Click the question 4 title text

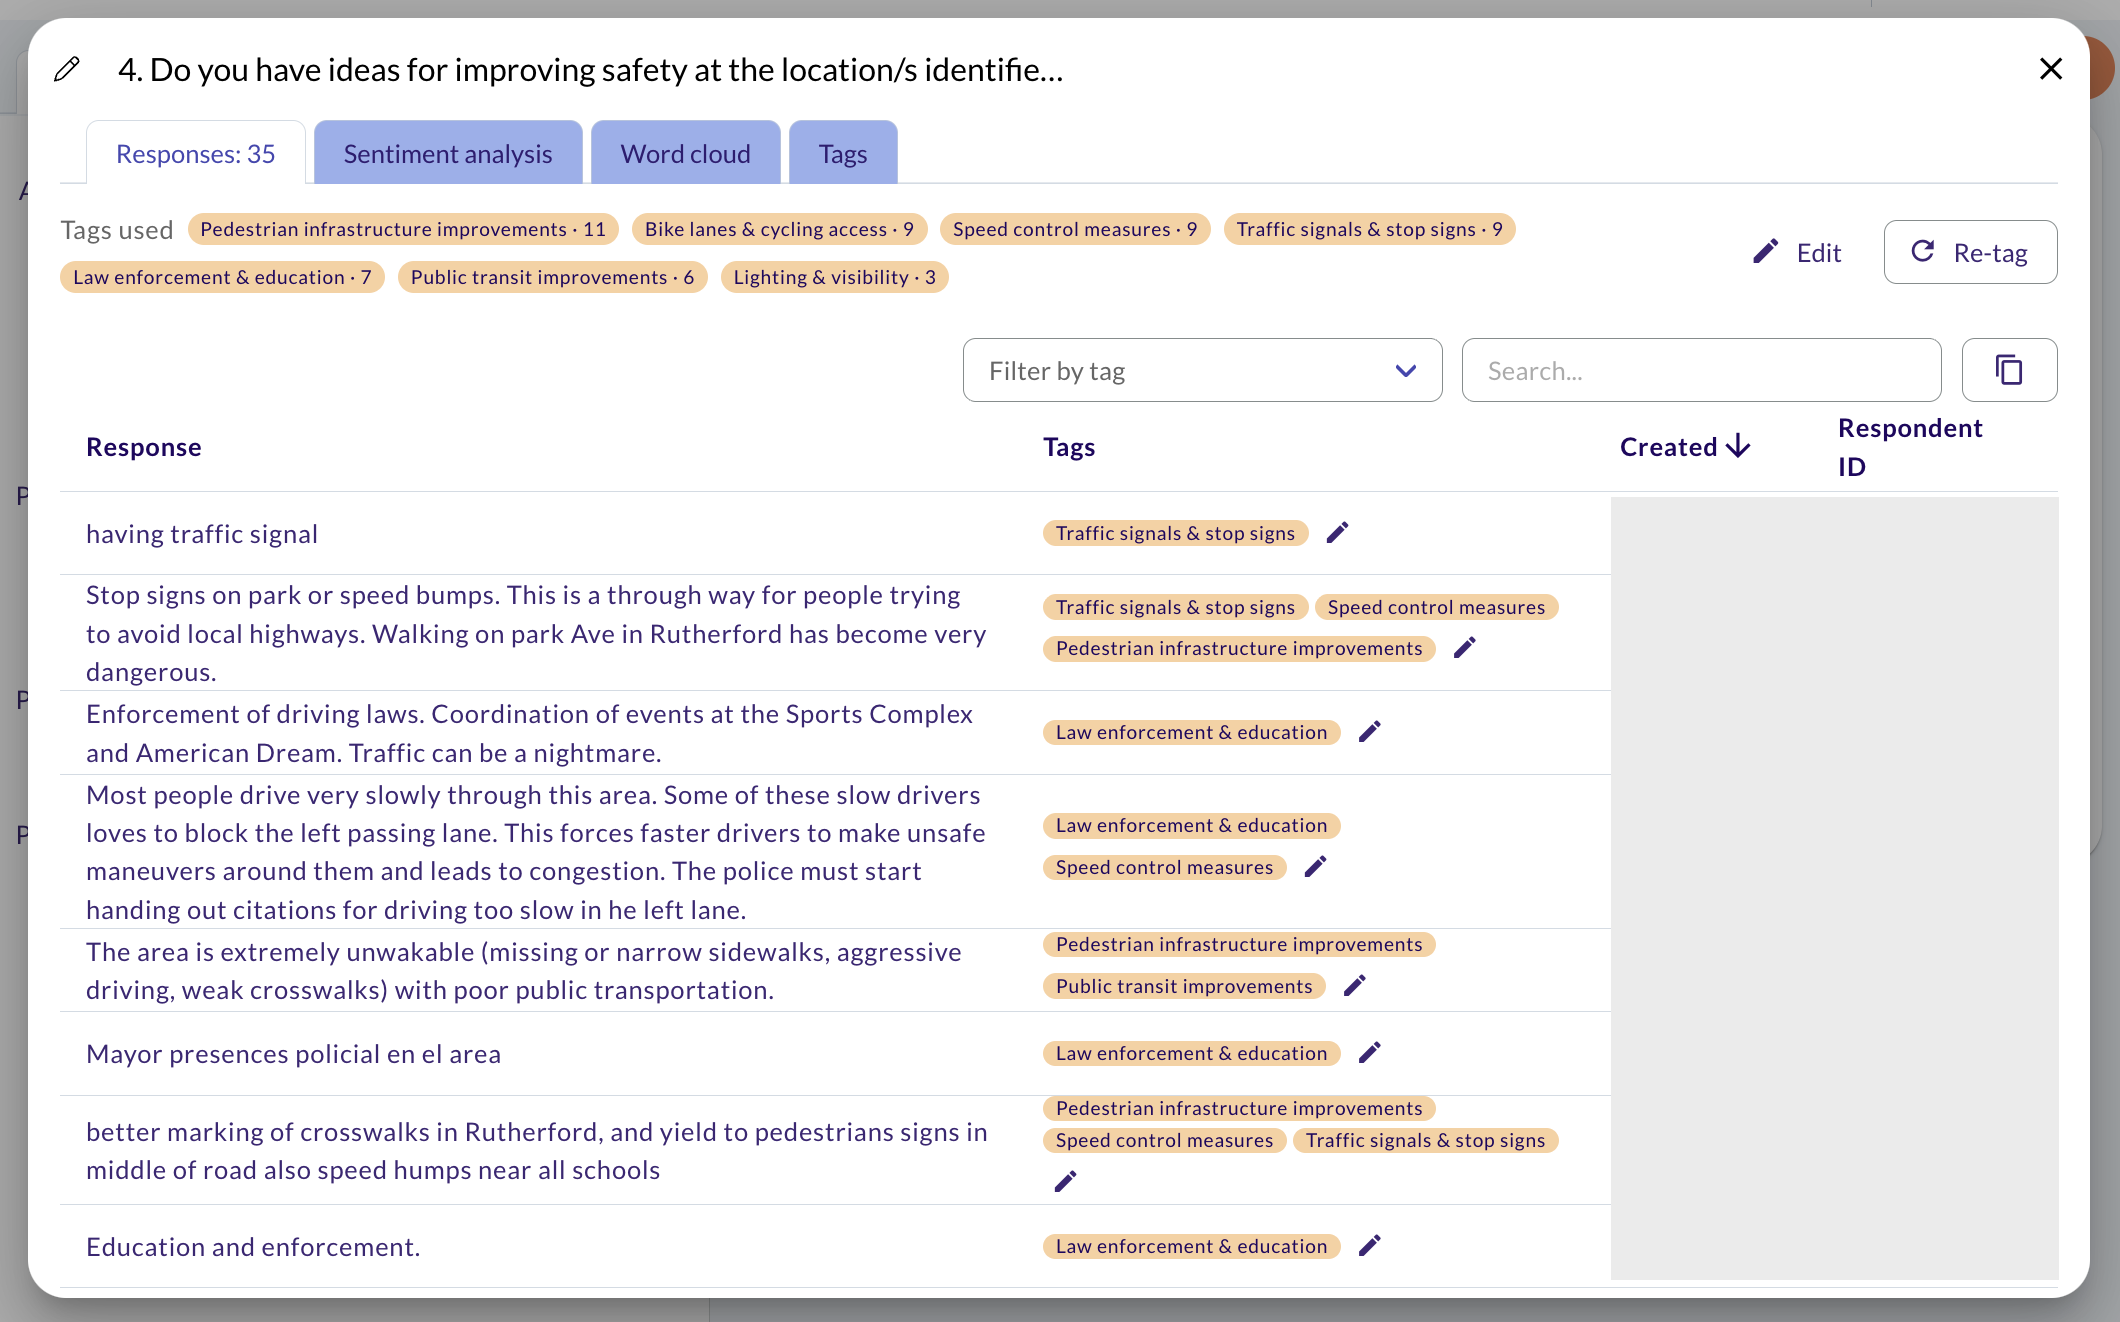pyautogui.click(x=591, y=70)
